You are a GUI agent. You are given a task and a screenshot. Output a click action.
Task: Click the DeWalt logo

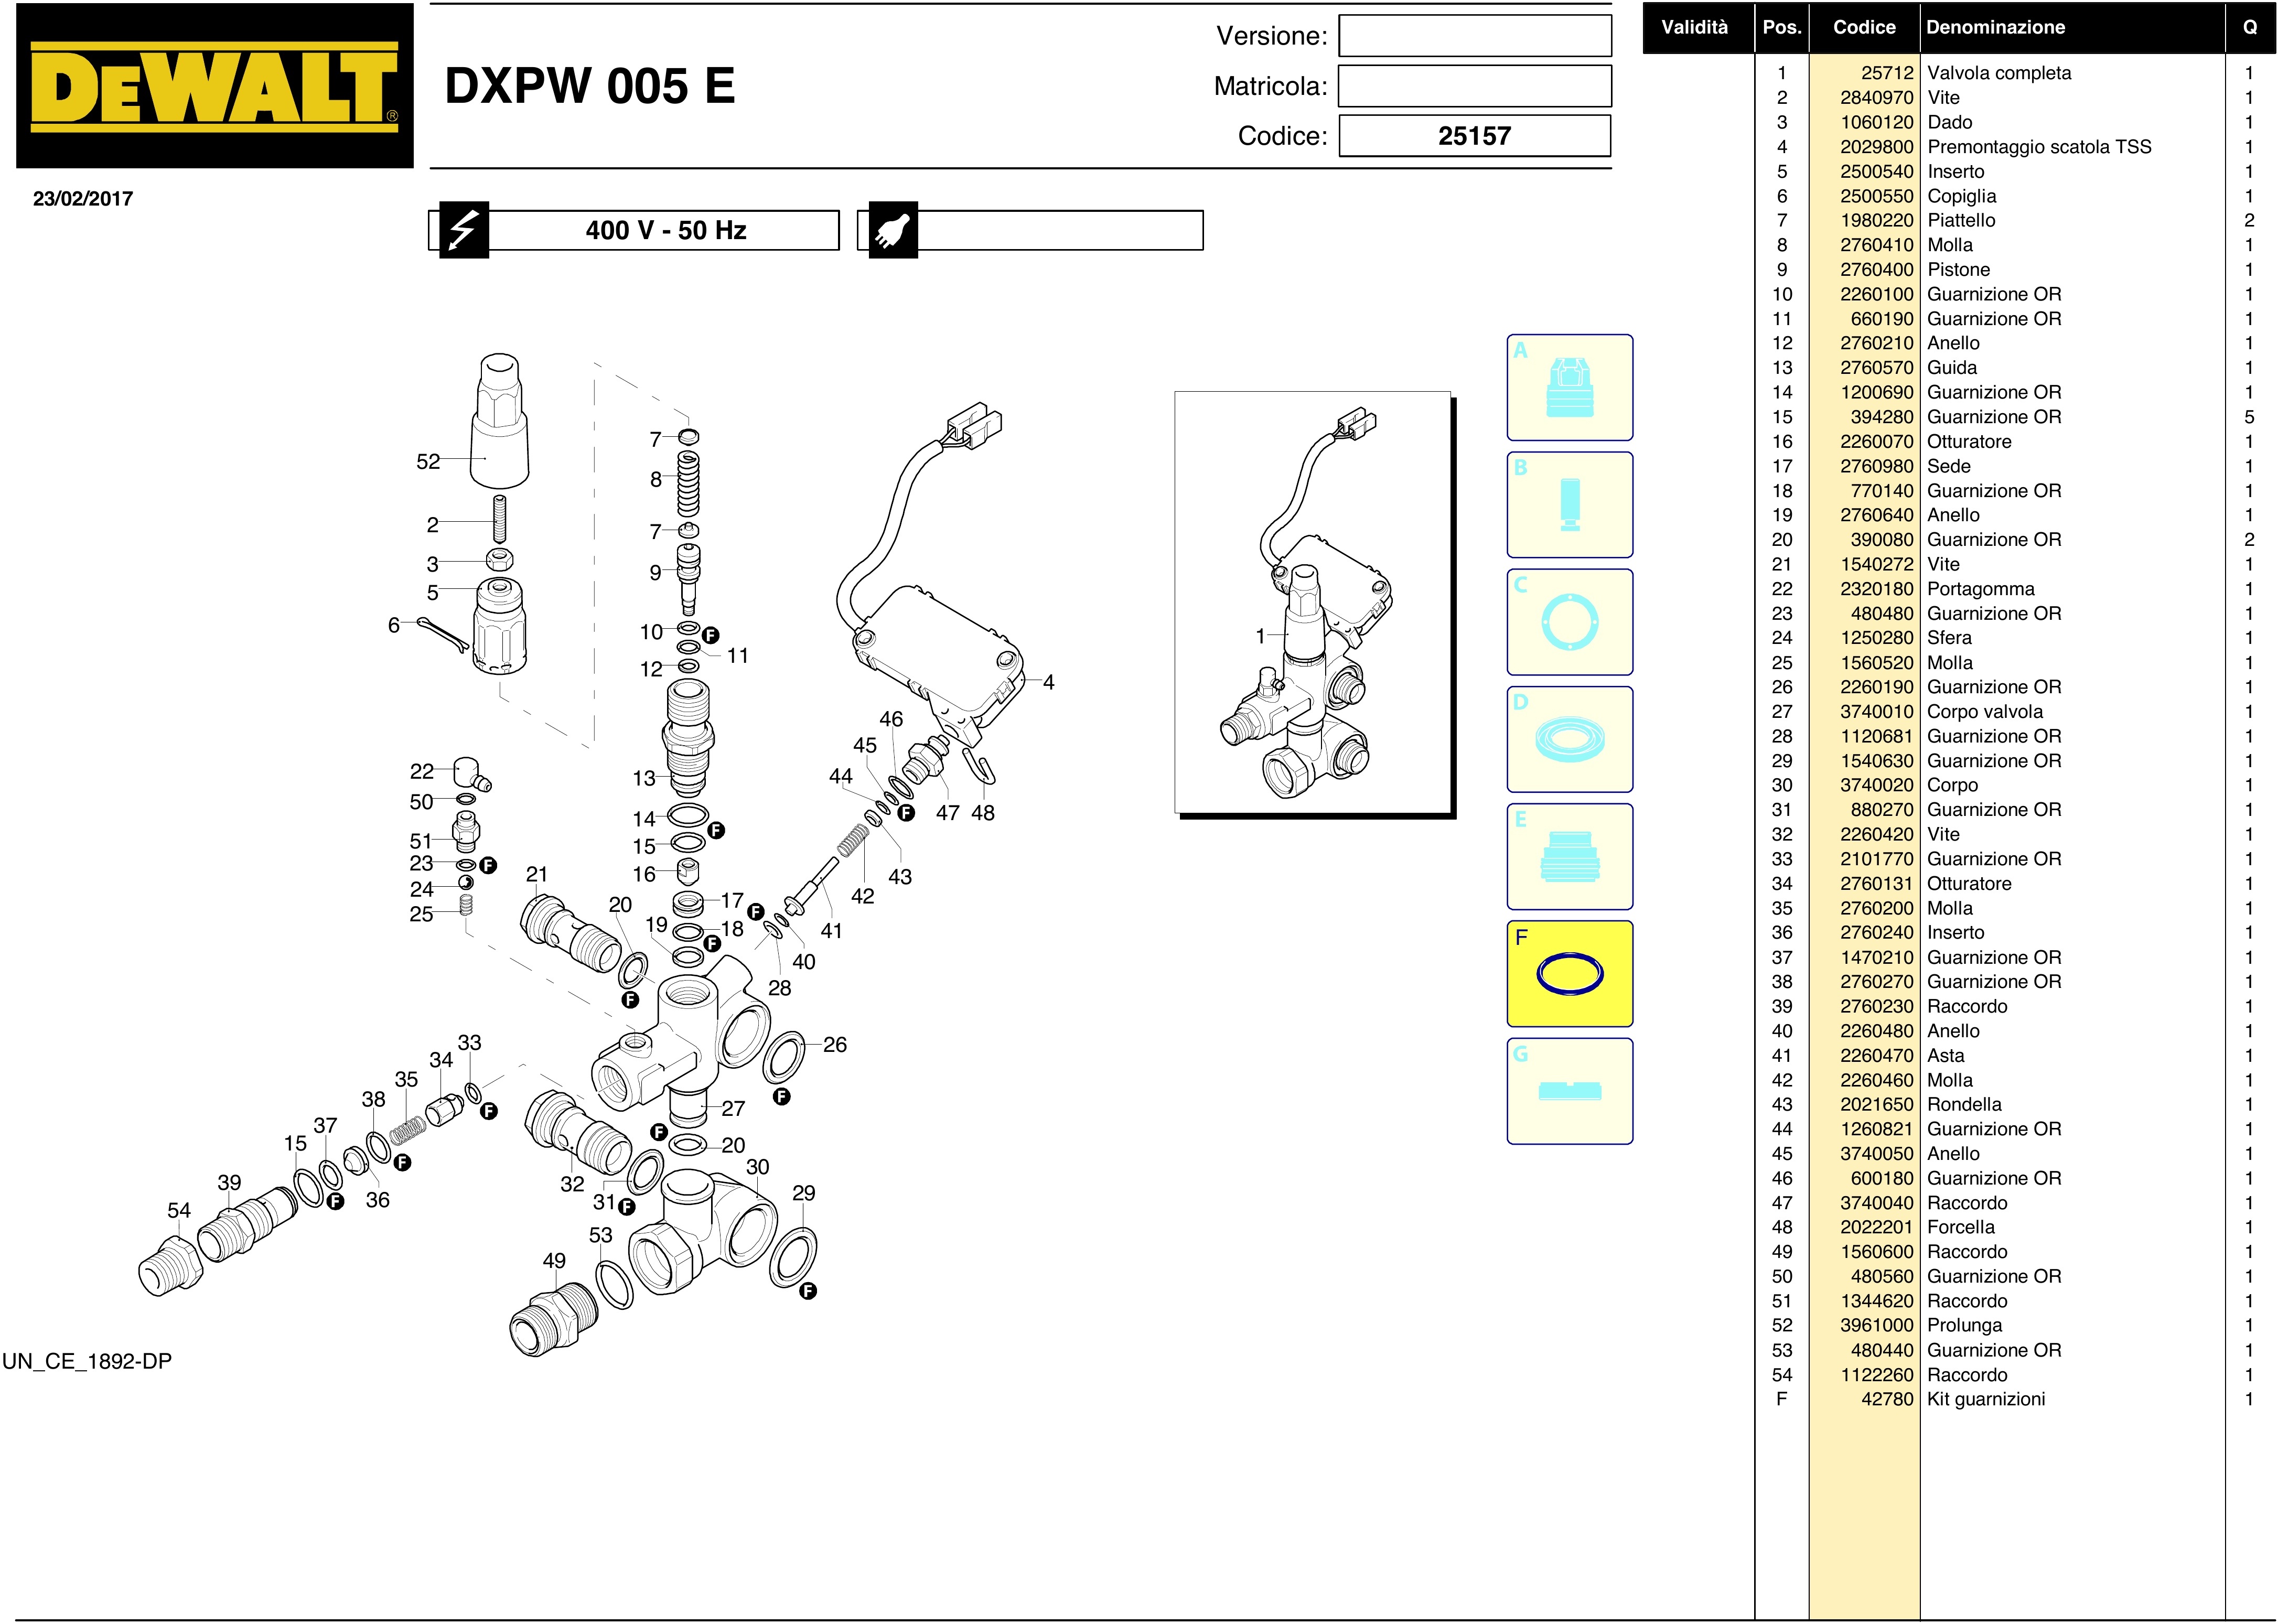click(x=214, y=87)
